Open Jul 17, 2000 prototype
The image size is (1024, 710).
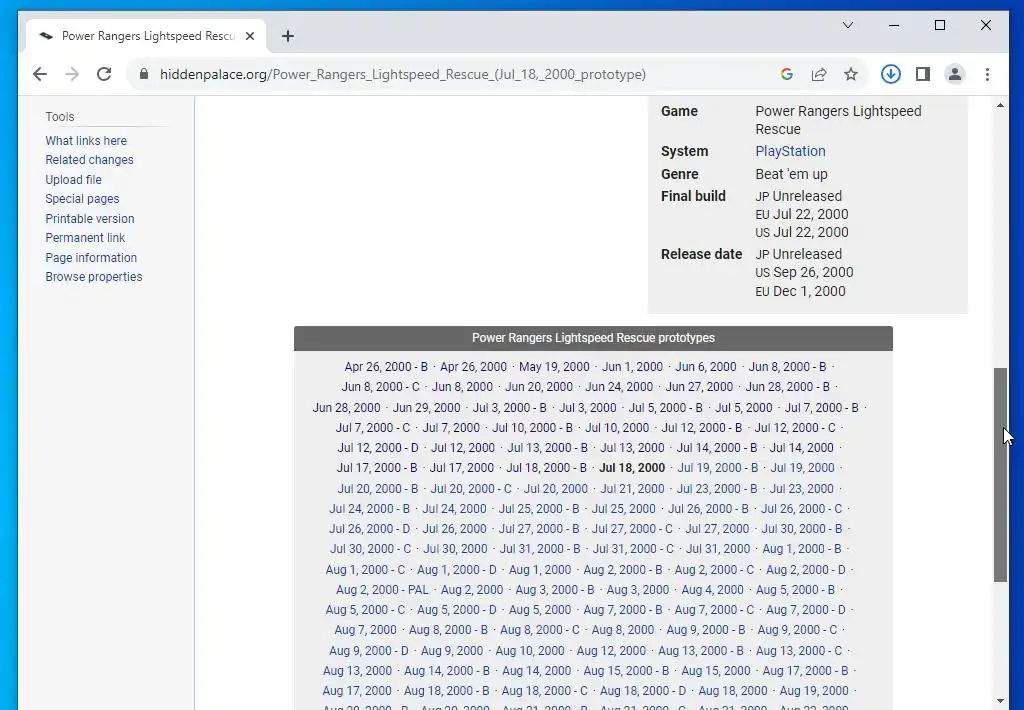point(462,468)
